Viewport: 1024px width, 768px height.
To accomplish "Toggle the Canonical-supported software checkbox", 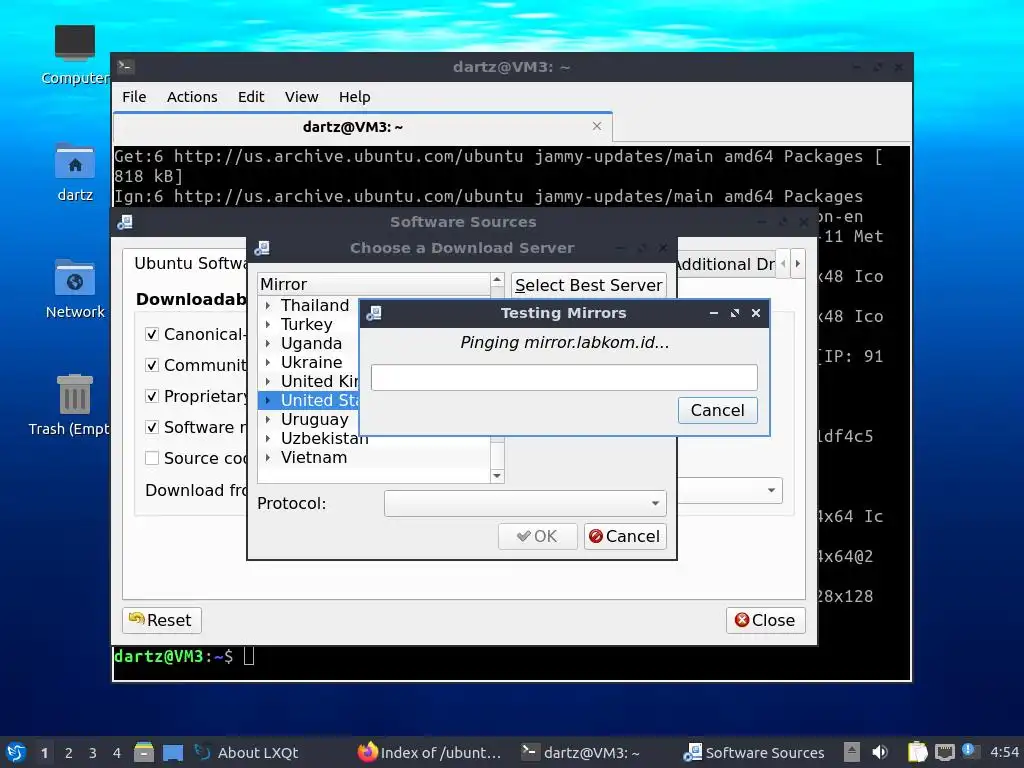I will pyautogui.click(x=152, y=334).
